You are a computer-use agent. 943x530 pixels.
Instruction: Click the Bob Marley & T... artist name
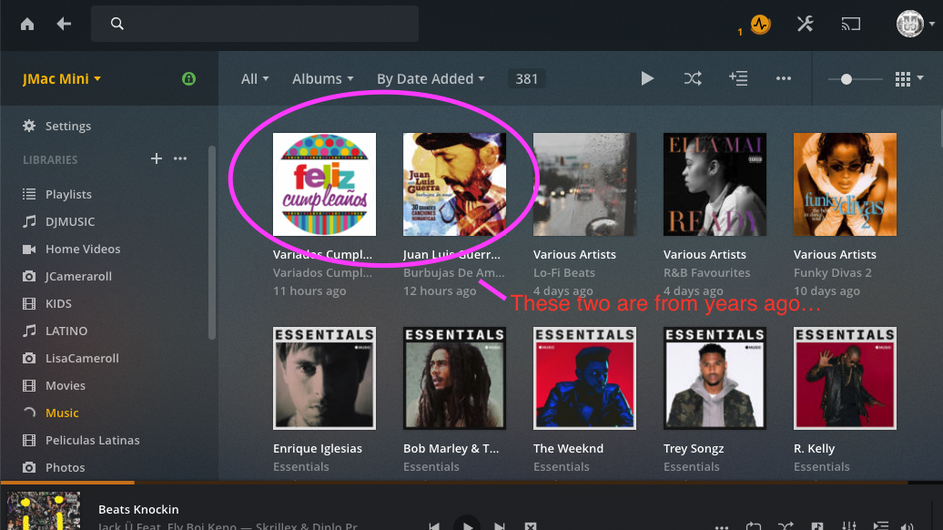(x=451, y=449)
